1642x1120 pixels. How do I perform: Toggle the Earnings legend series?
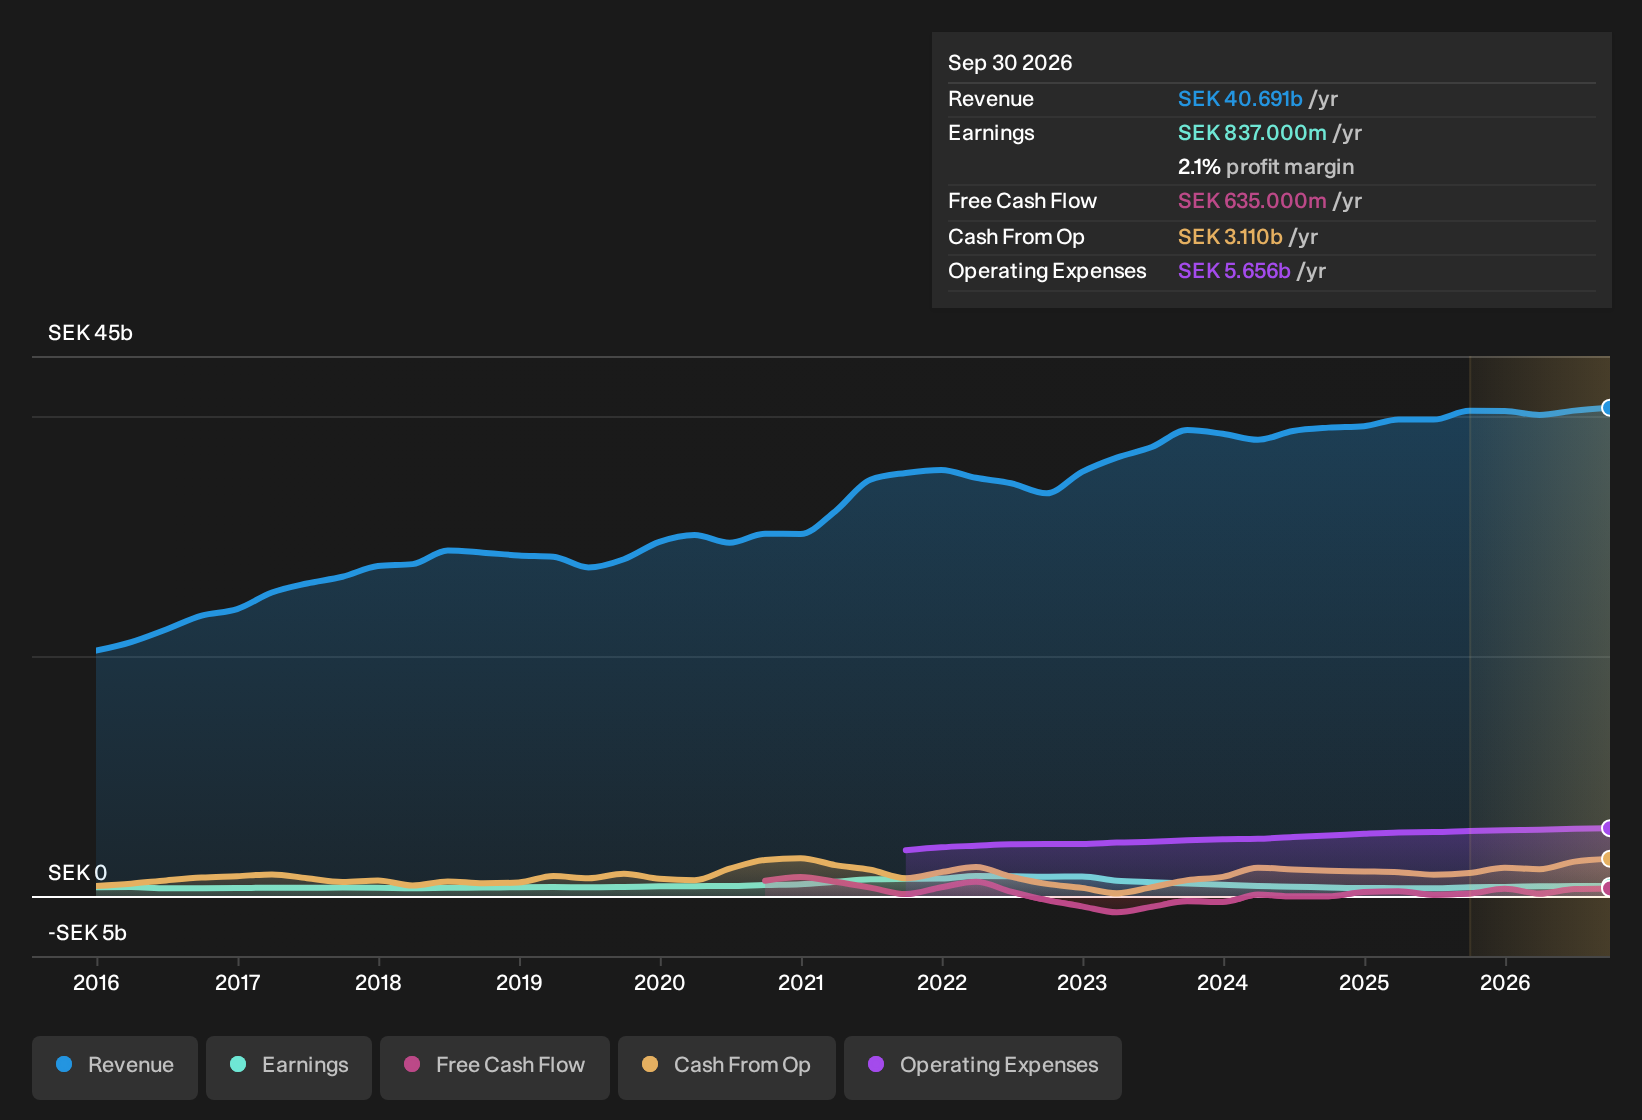click(x=289, y=1066)
